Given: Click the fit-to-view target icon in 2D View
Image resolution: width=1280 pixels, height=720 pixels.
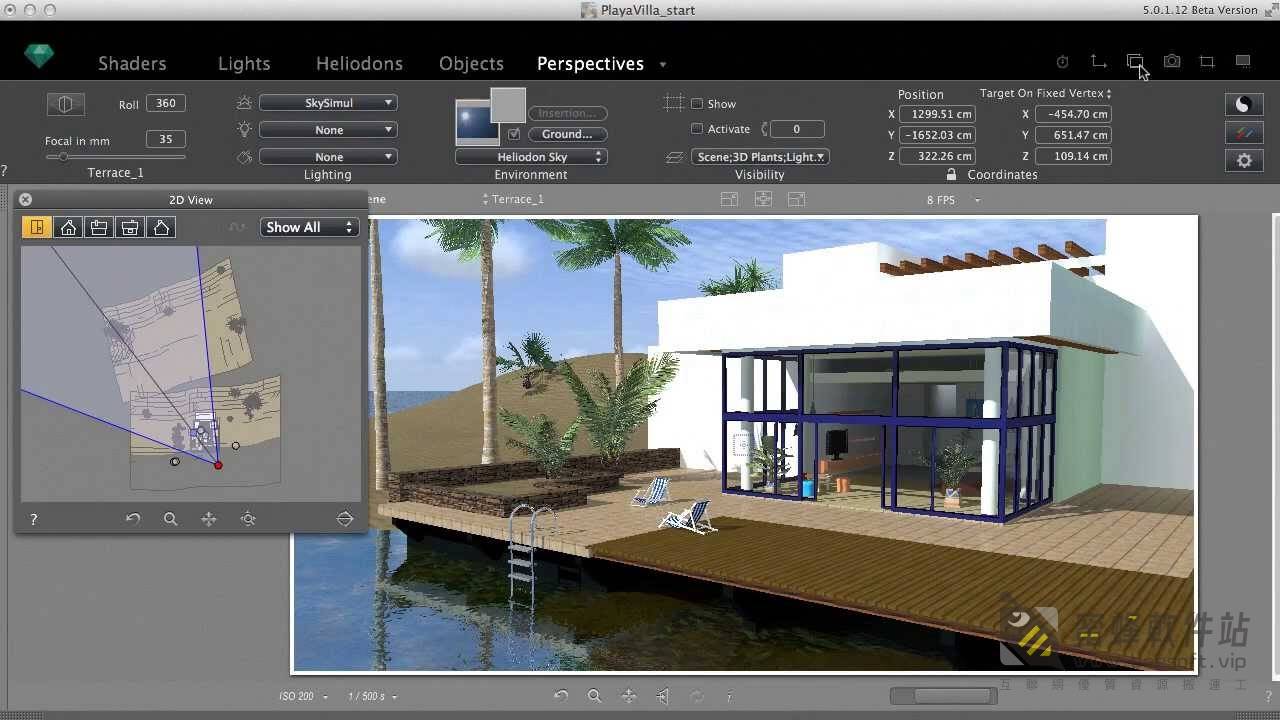Looking at the screenshot, I should click(248, 519).
